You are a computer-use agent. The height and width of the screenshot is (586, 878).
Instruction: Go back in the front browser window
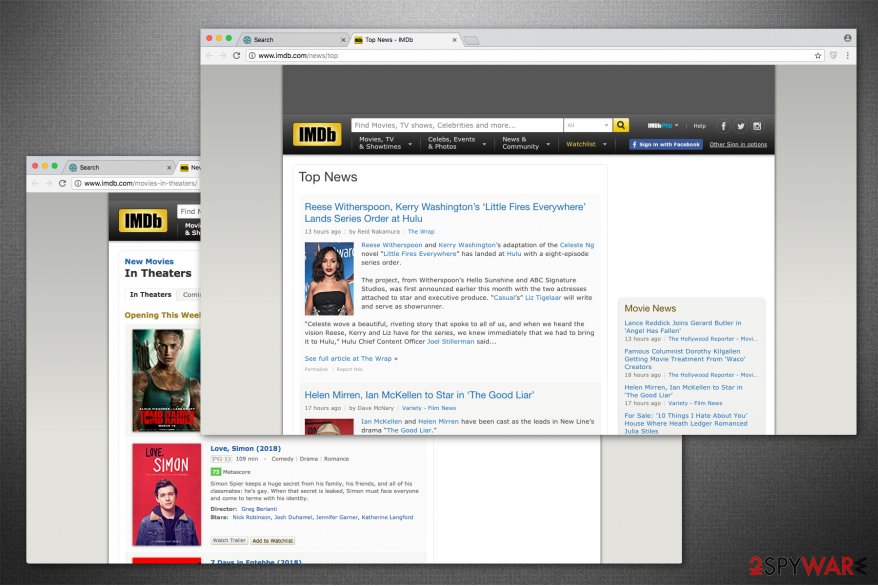click(209, 55)
